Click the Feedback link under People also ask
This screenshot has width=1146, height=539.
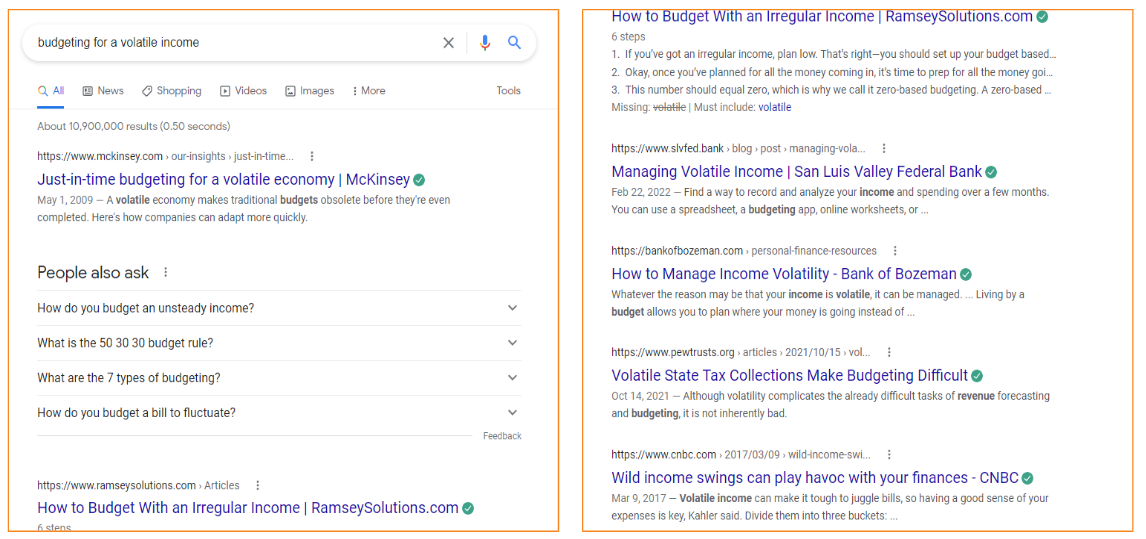(x=502, y=436)
